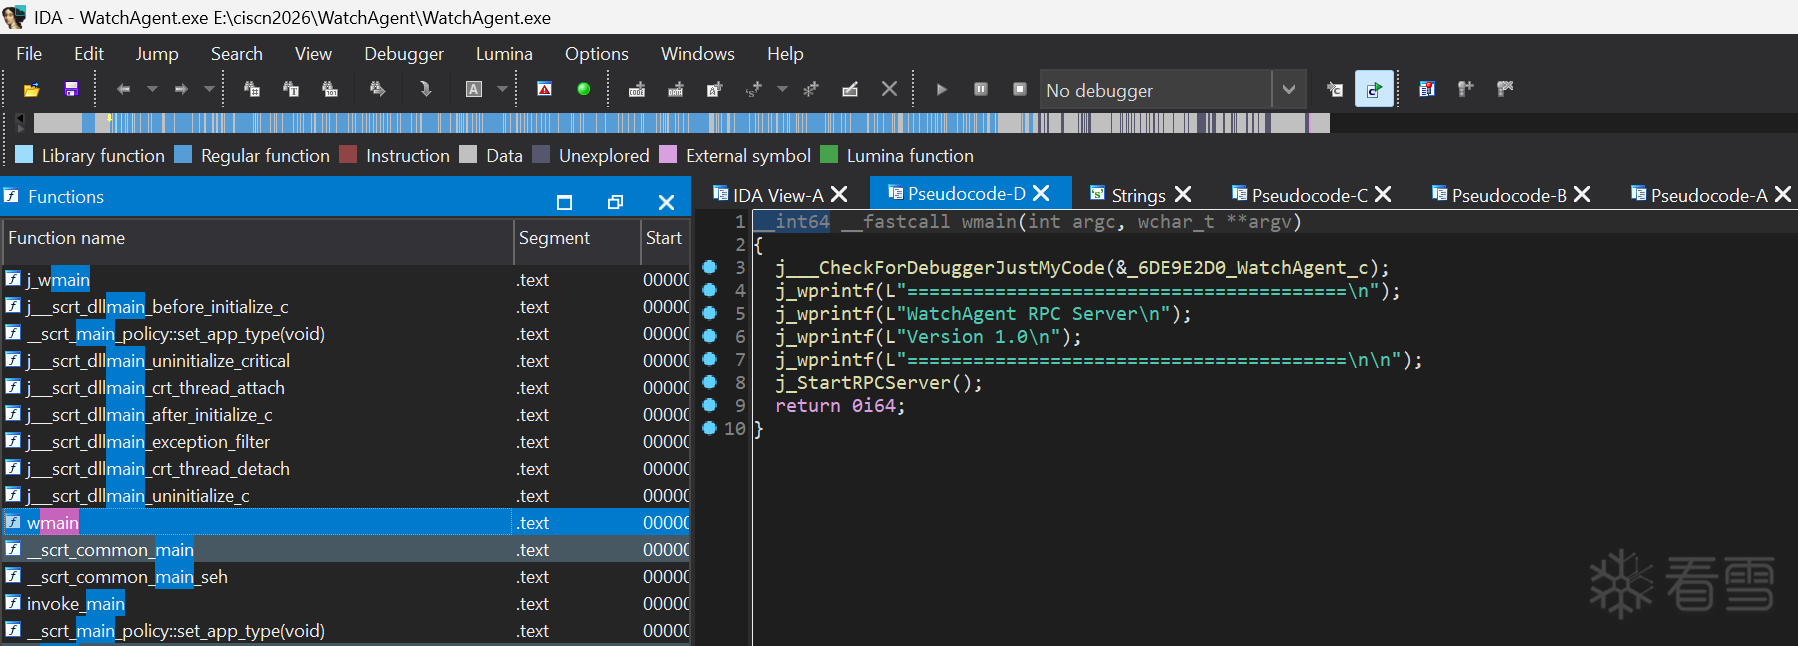The width and height of the screenshot is (1798, 646).
Task: Terminate process with the stop button
Action: click(1020, 90)
